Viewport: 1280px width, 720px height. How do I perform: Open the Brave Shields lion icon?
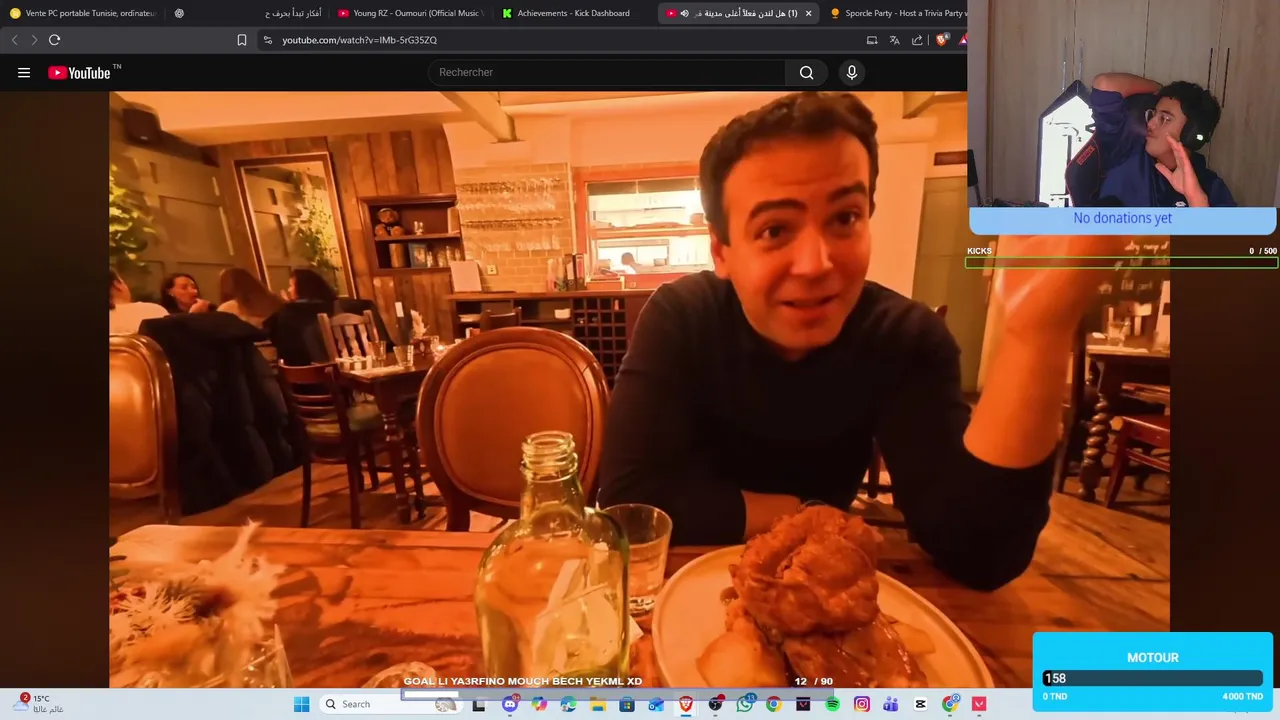tap(942, 40)
